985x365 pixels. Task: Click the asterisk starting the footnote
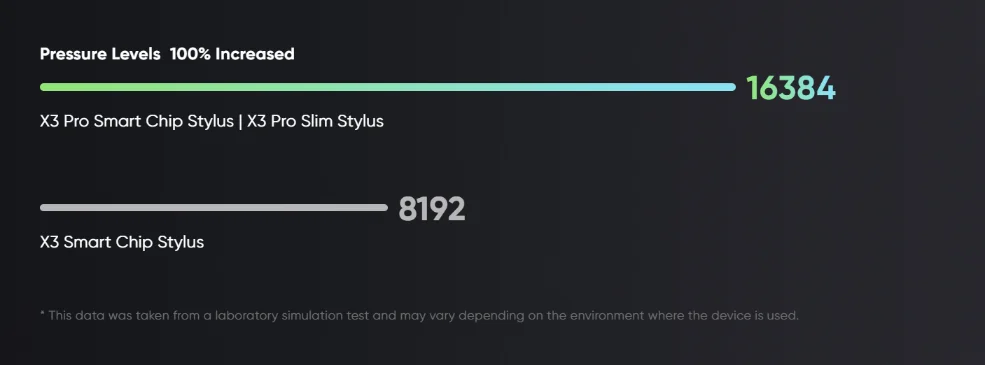tap(42, 313)
